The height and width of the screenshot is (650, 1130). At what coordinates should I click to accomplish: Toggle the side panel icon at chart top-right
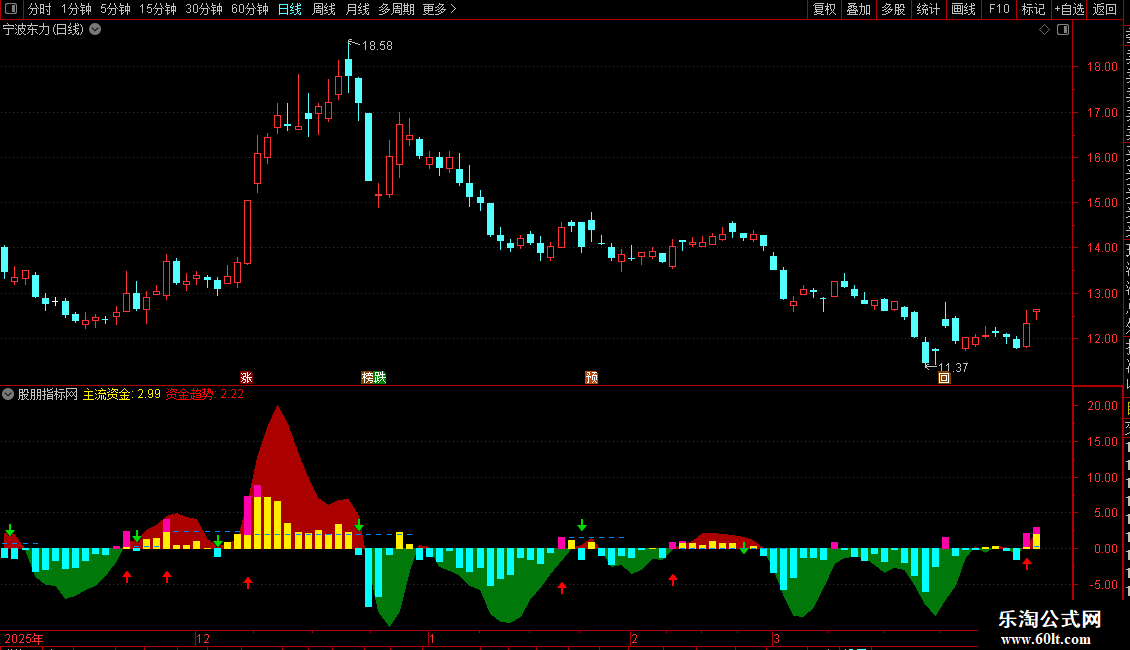[x=1063, y=30]
